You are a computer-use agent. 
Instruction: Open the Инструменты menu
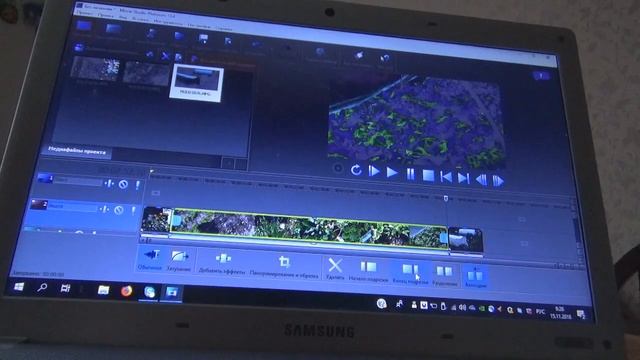click(x=168, y=22)
